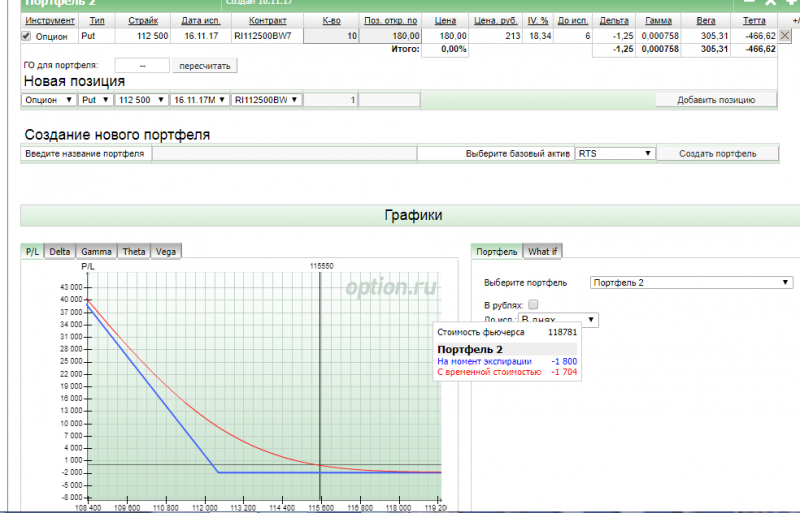This screenshot has width=800, height=513.
Task: Delete the Put option row with X icon
Action: [x=785, y=35]
